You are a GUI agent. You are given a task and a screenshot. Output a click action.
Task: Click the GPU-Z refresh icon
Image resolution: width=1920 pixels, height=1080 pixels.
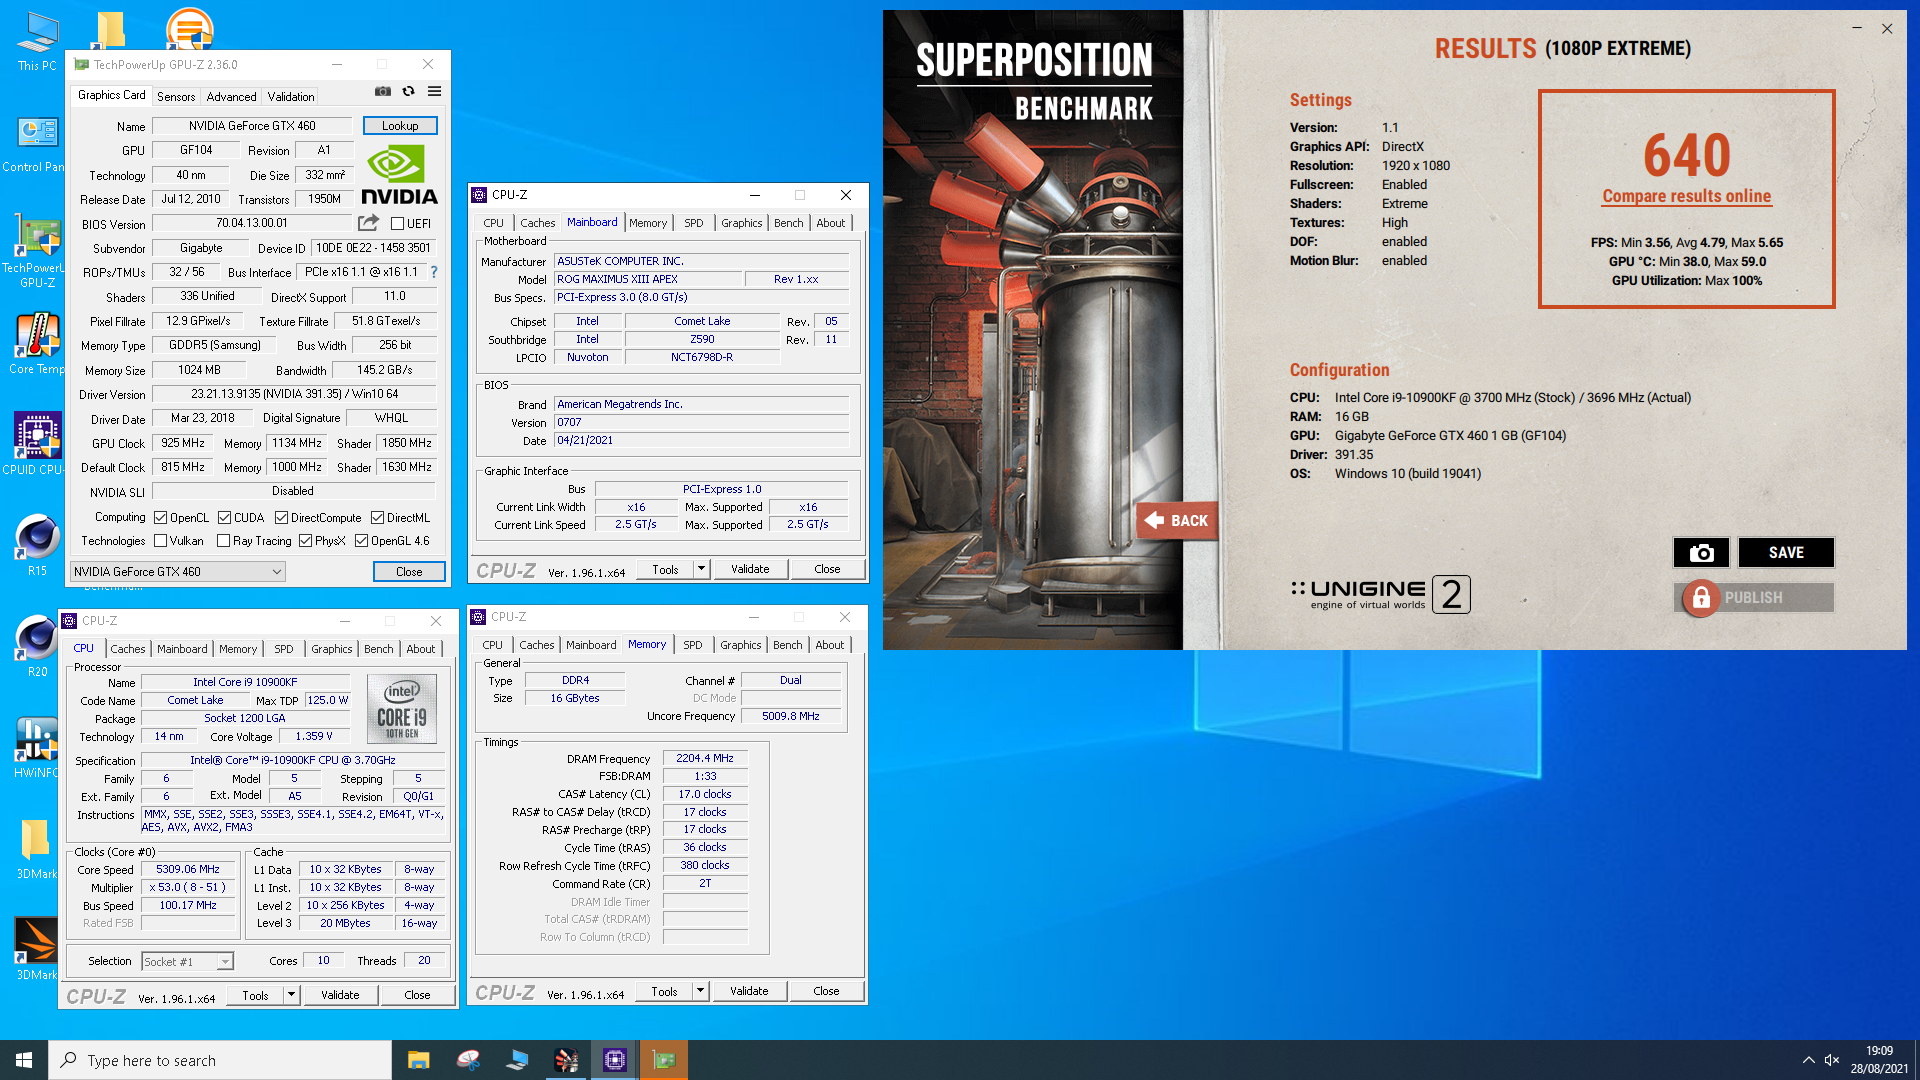click(408, 91)
